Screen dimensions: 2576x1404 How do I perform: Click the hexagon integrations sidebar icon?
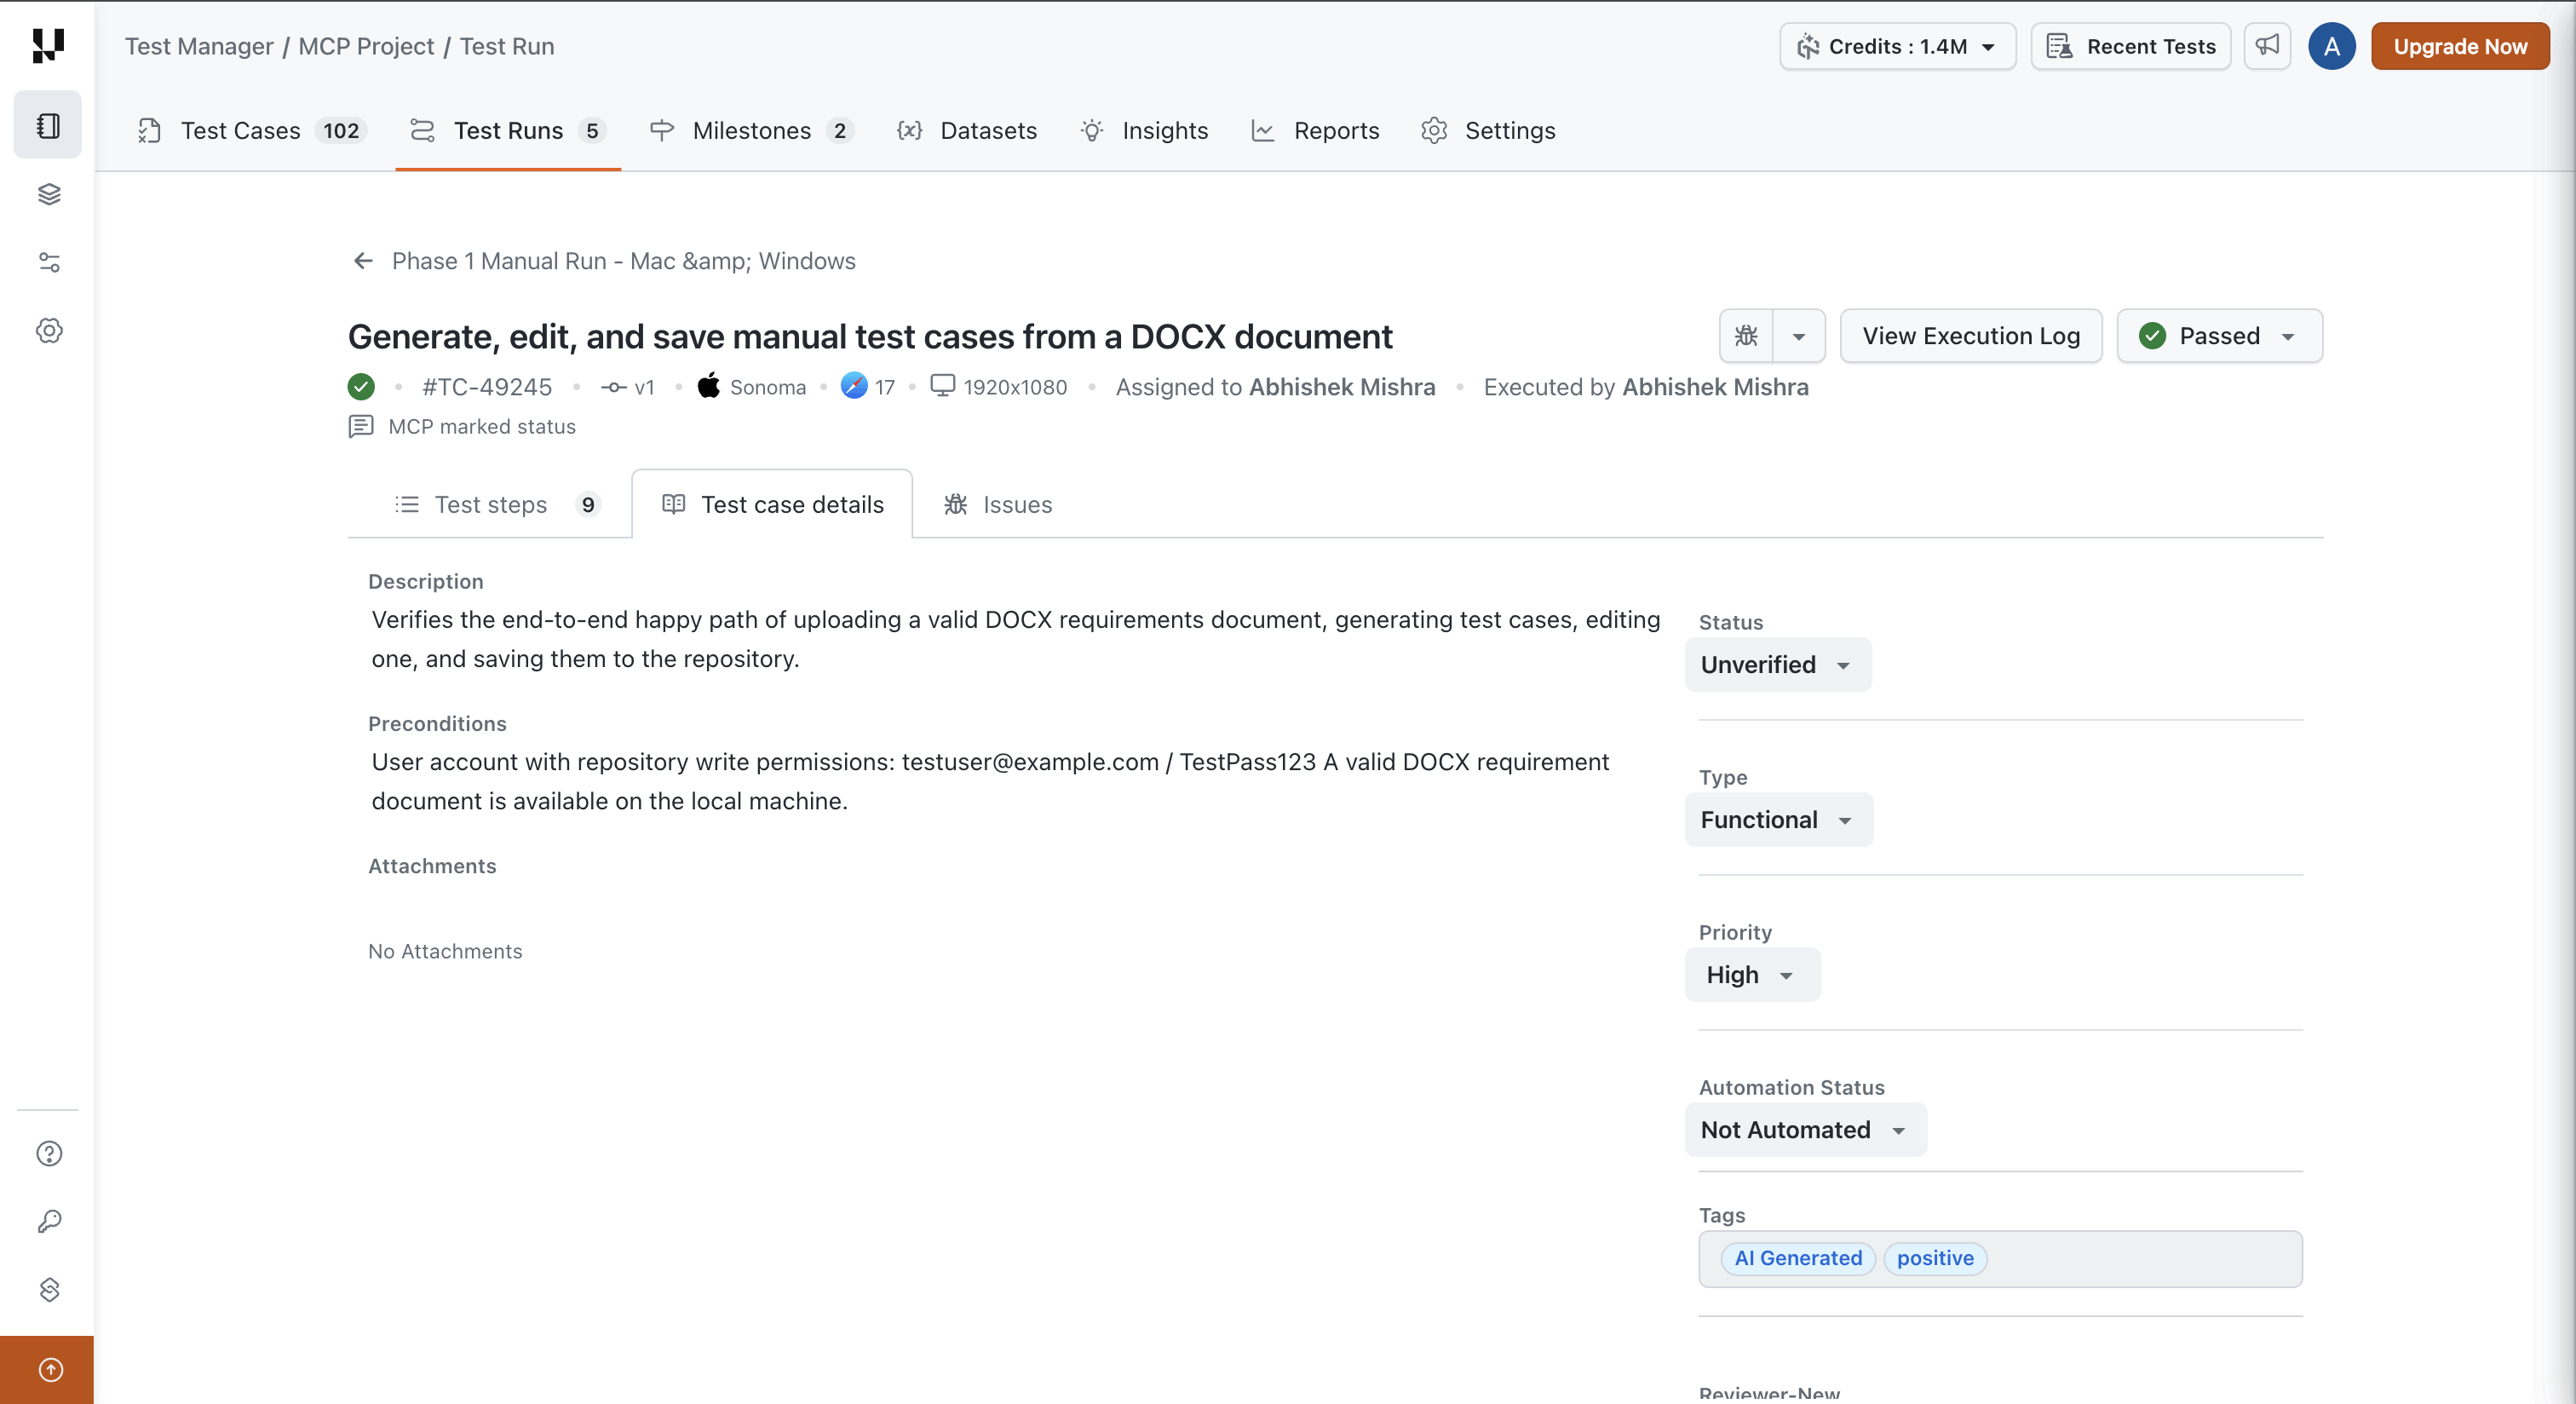point(49,1289)
